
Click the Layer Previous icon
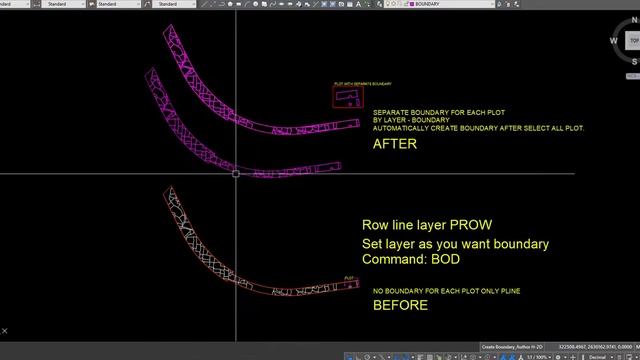(x=508, y=4)
